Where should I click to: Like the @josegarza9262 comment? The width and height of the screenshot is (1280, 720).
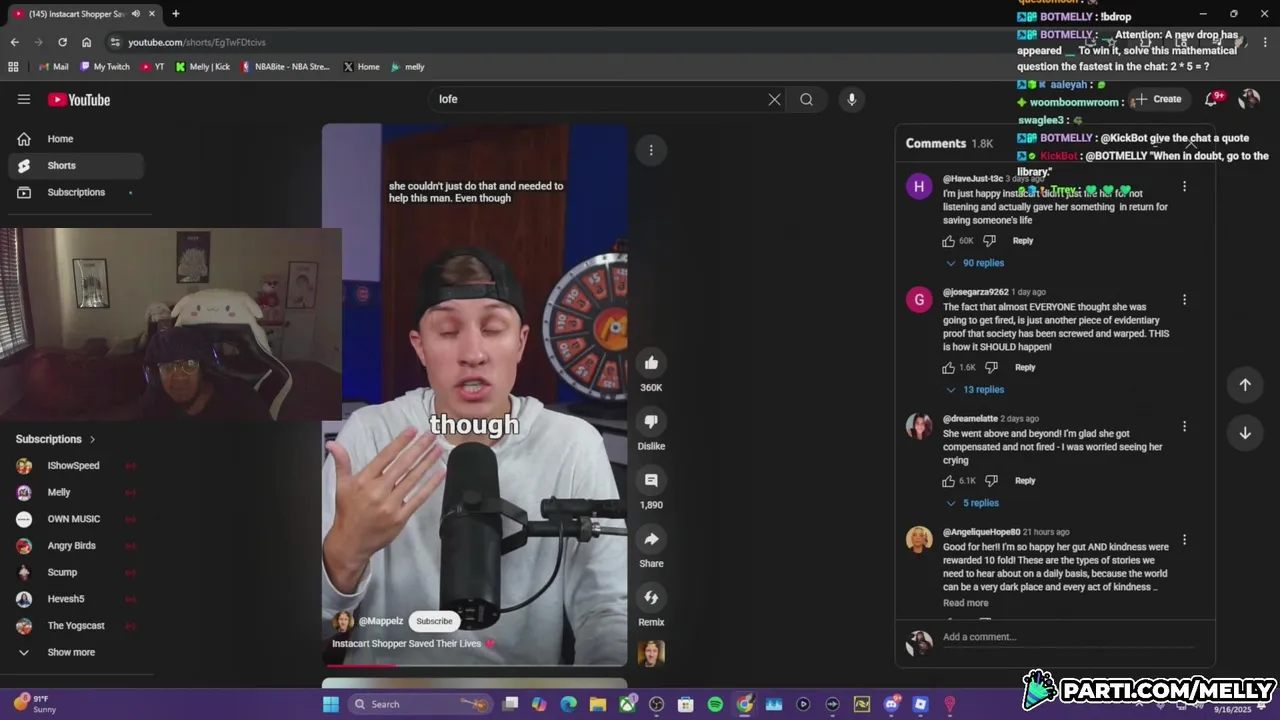(949, 368)
